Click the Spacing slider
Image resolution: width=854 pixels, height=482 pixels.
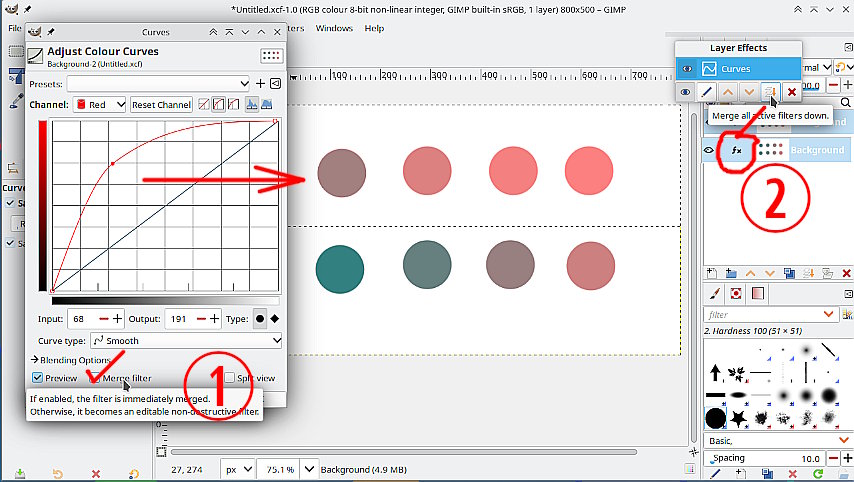(764, 458)
